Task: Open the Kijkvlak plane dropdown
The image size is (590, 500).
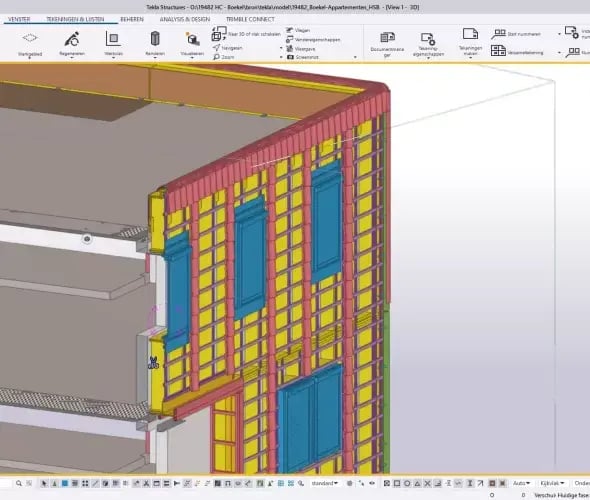Action: coord(552,483)
